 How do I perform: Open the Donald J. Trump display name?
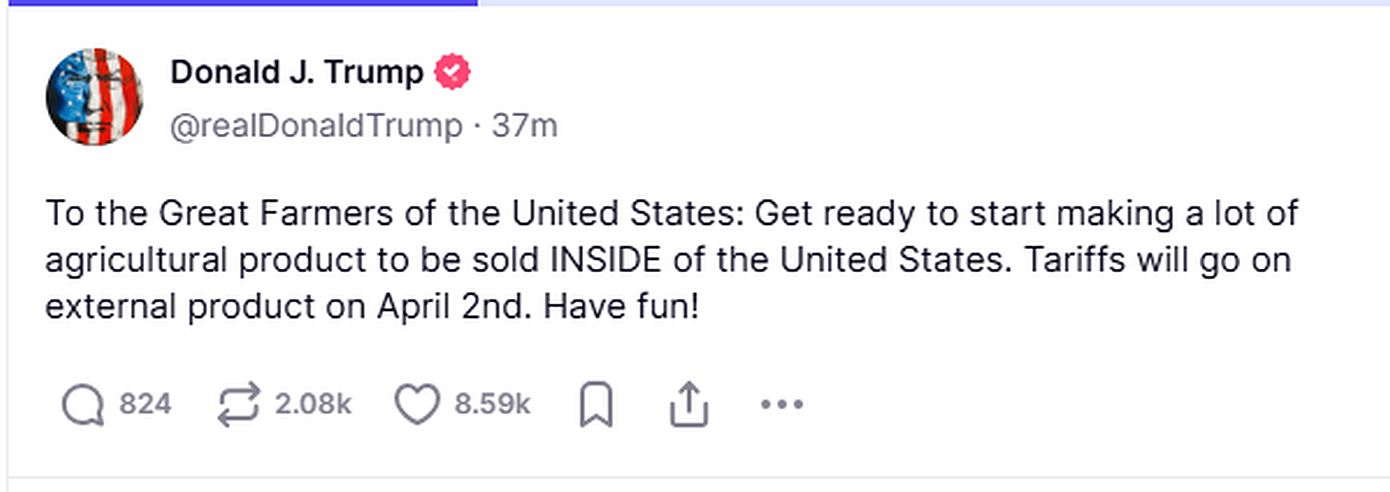pos(297,72)
